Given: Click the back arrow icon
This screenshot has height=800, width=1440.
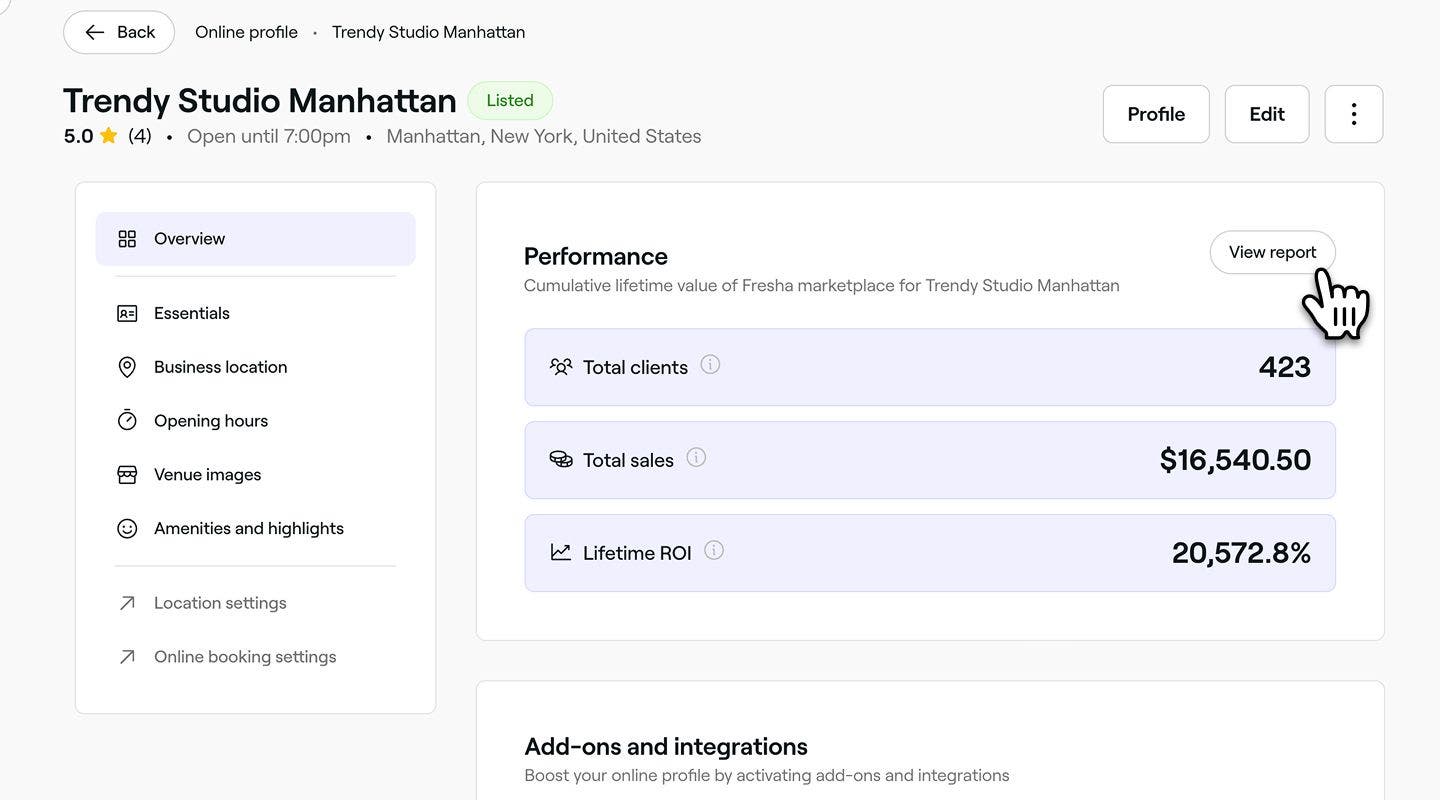Looking at the screenshot, I should tap(95, 32).
